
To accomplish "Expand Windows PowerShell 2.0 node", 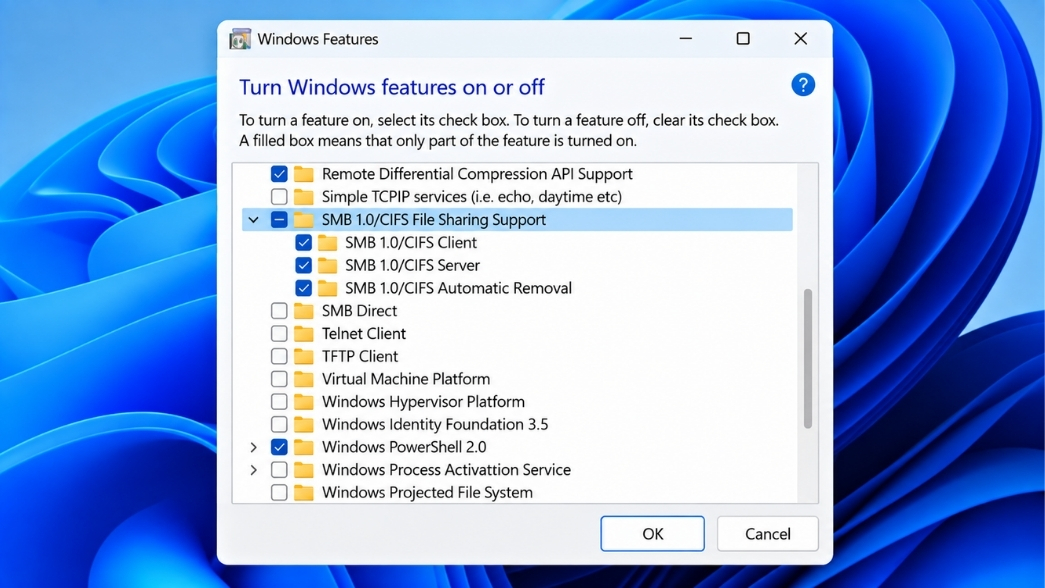I will [253, 447].
